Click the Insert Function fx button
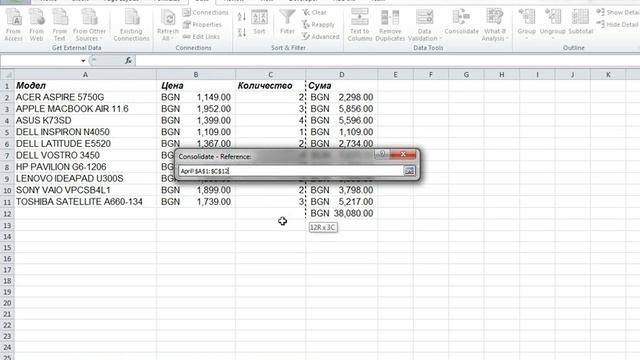 coord(128,61)
